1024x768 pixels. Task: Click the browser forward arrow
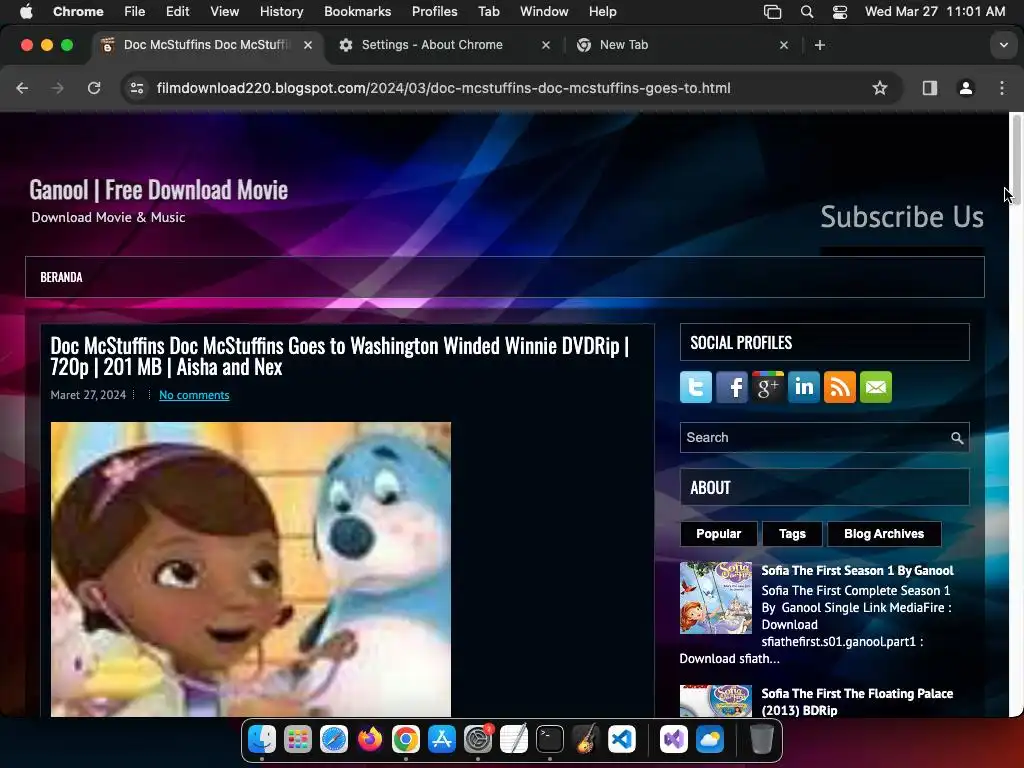pyautogui.click(x=57, y=88)
